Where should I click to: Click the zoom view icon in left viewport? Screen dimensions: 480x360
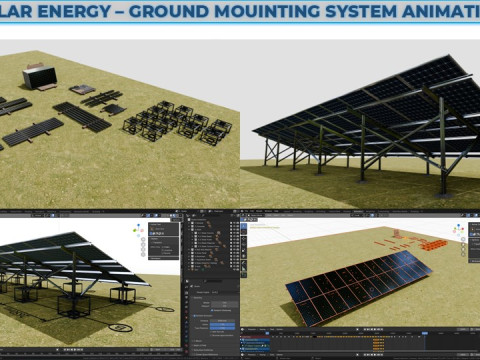point(143,239)
